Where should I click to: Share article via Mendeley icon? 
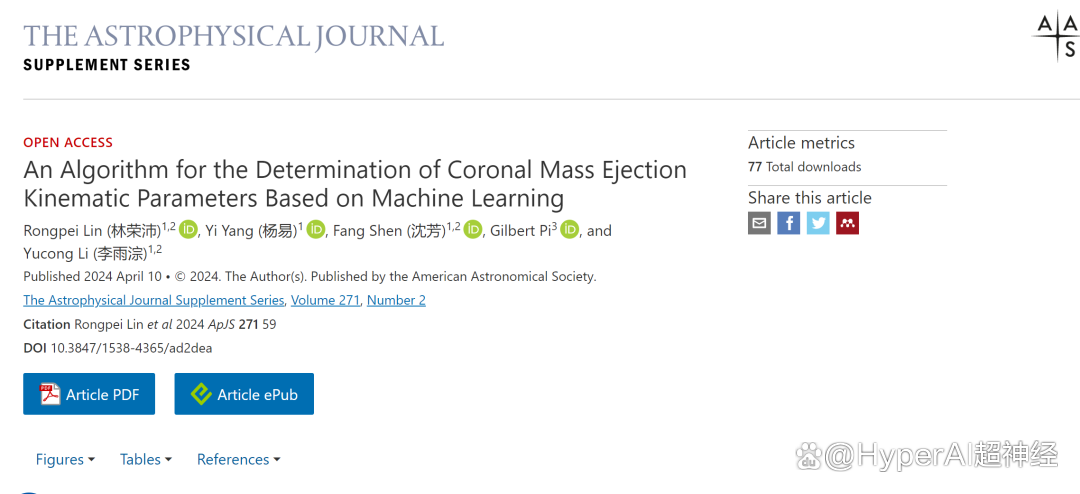(x=847, y=223)
